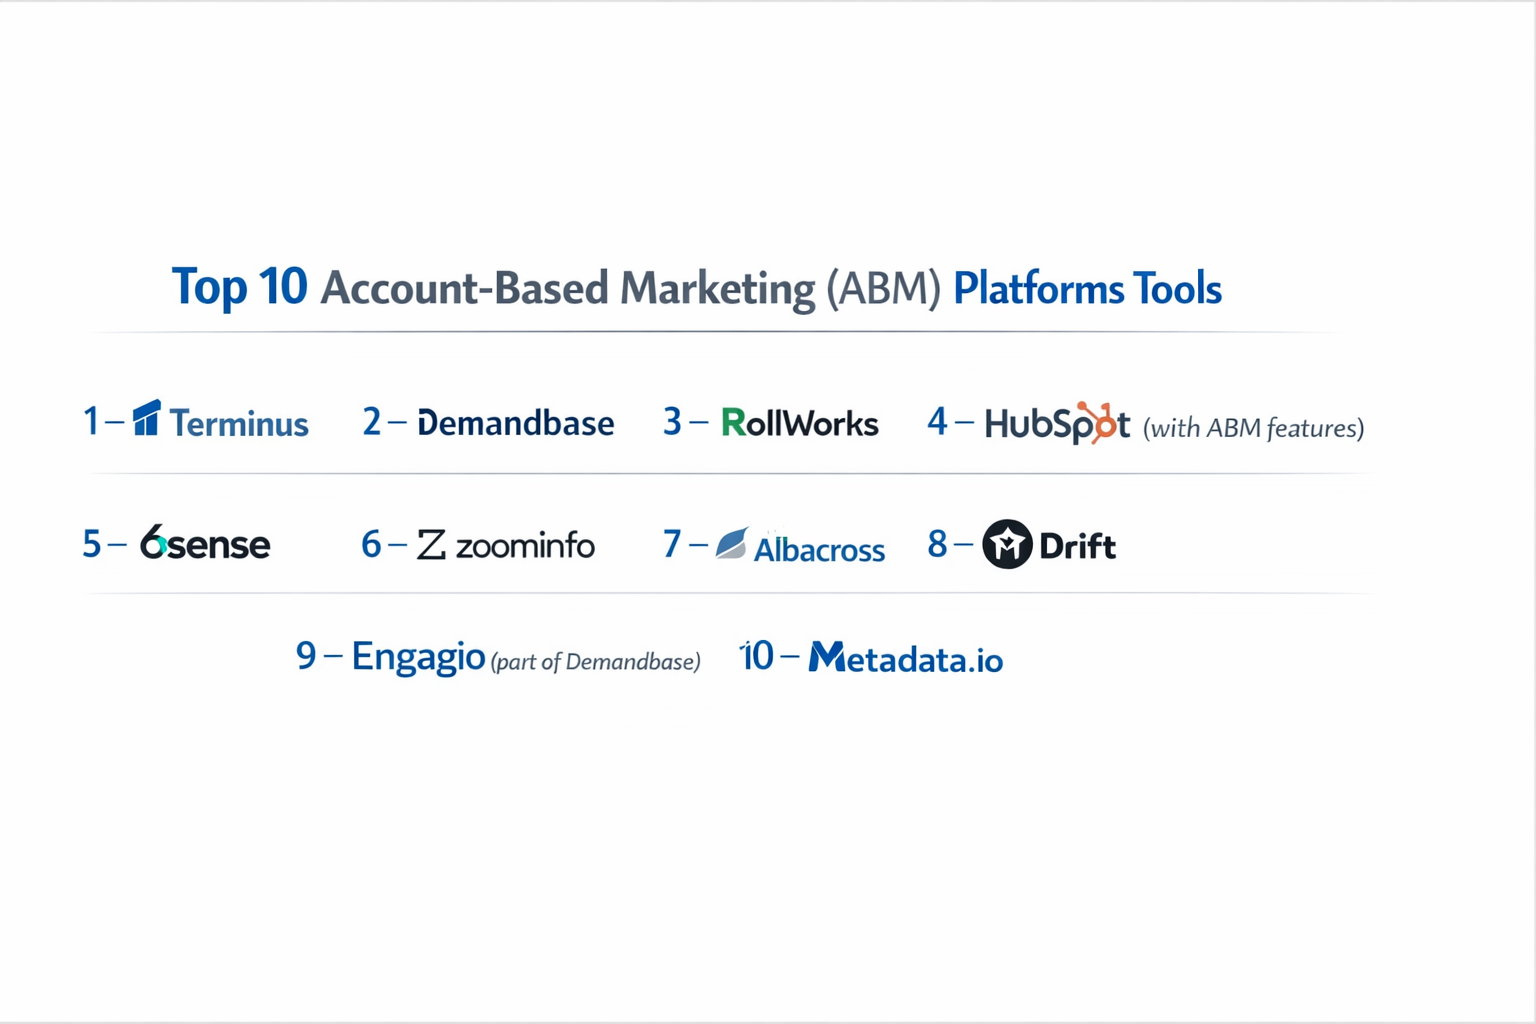
Task: Click the rank number 10 beside Metadata.io
Action: (x=757, y=657)
